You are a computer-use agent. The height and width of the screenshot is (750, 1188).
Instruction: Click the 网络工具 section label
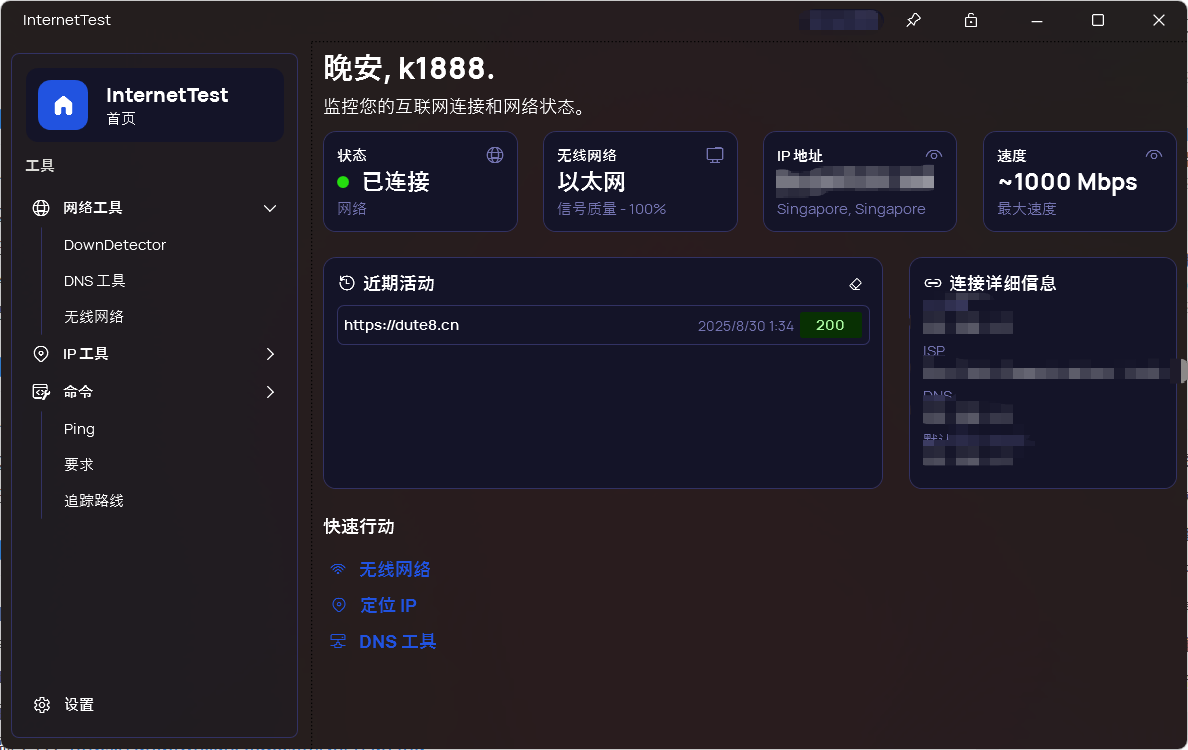click(x=92, y=208)
